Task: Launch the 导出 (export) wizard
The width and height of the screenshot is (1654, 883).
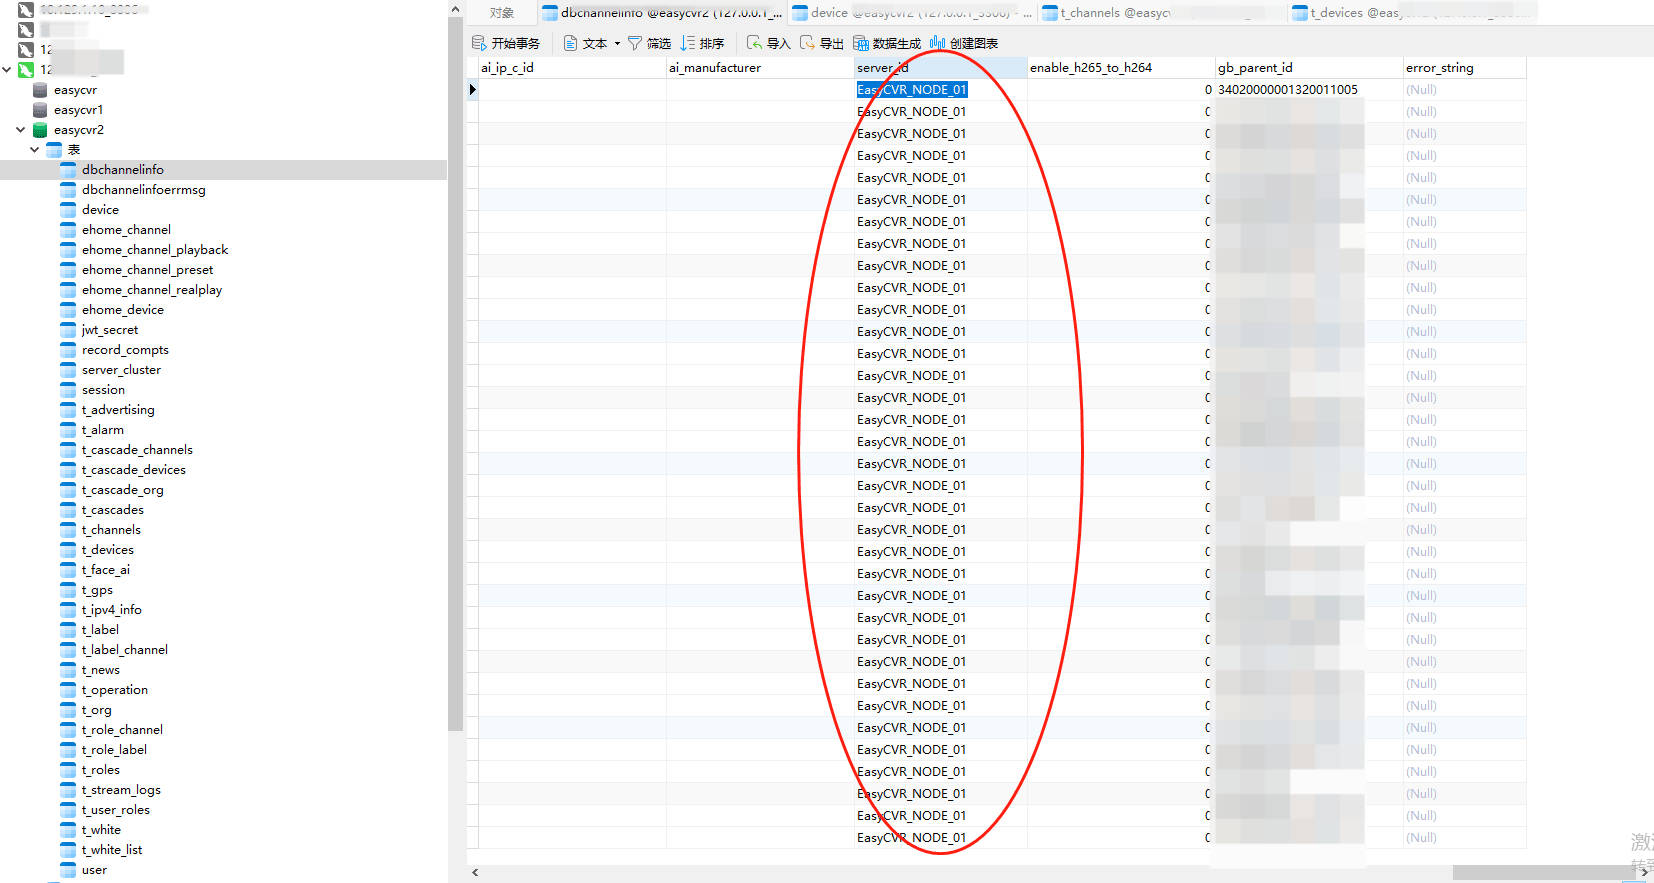Action: point(822,43)
